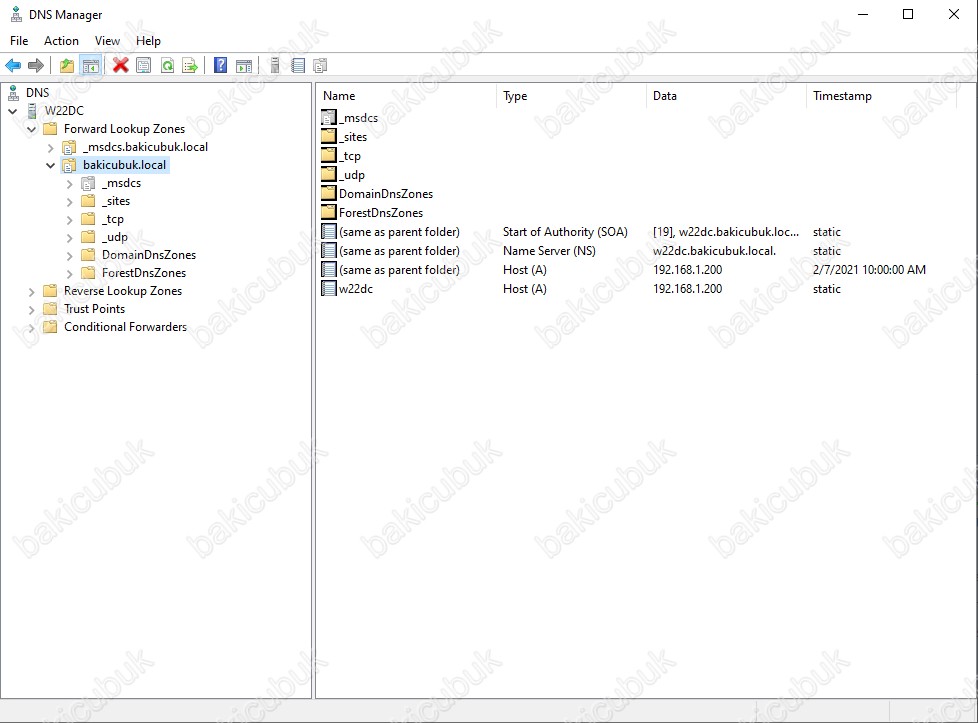The width and height of the screenshot is (978, 723).
Task: Select the w22dc Host (A) record
Action: click(x=356, y=289)
